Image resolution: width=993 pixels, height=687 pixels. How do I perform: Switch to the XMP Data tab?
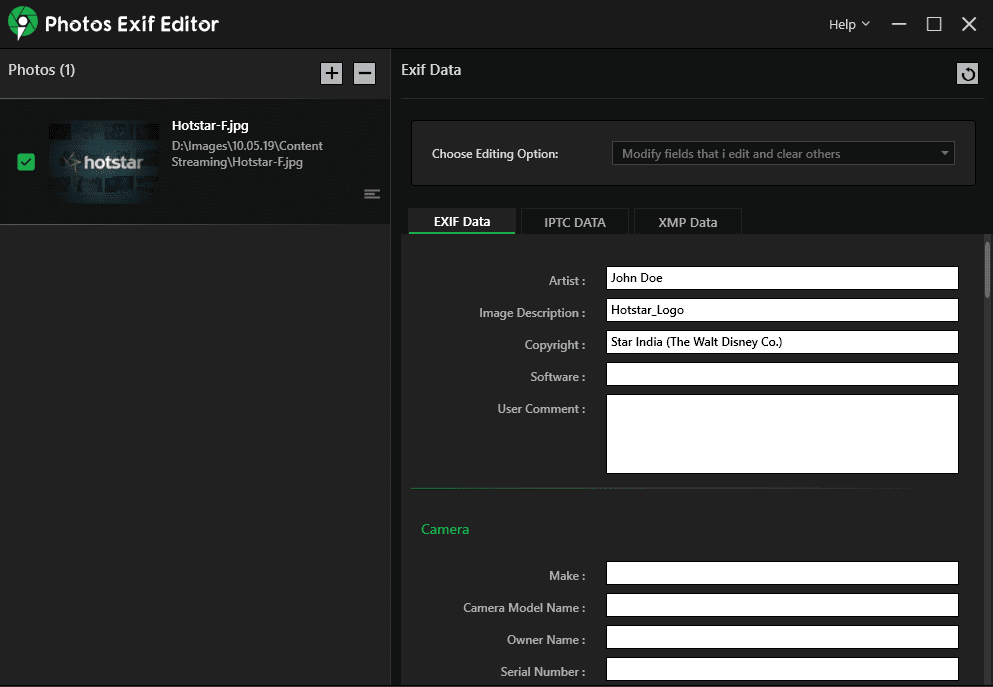click(x=688, y=222)
